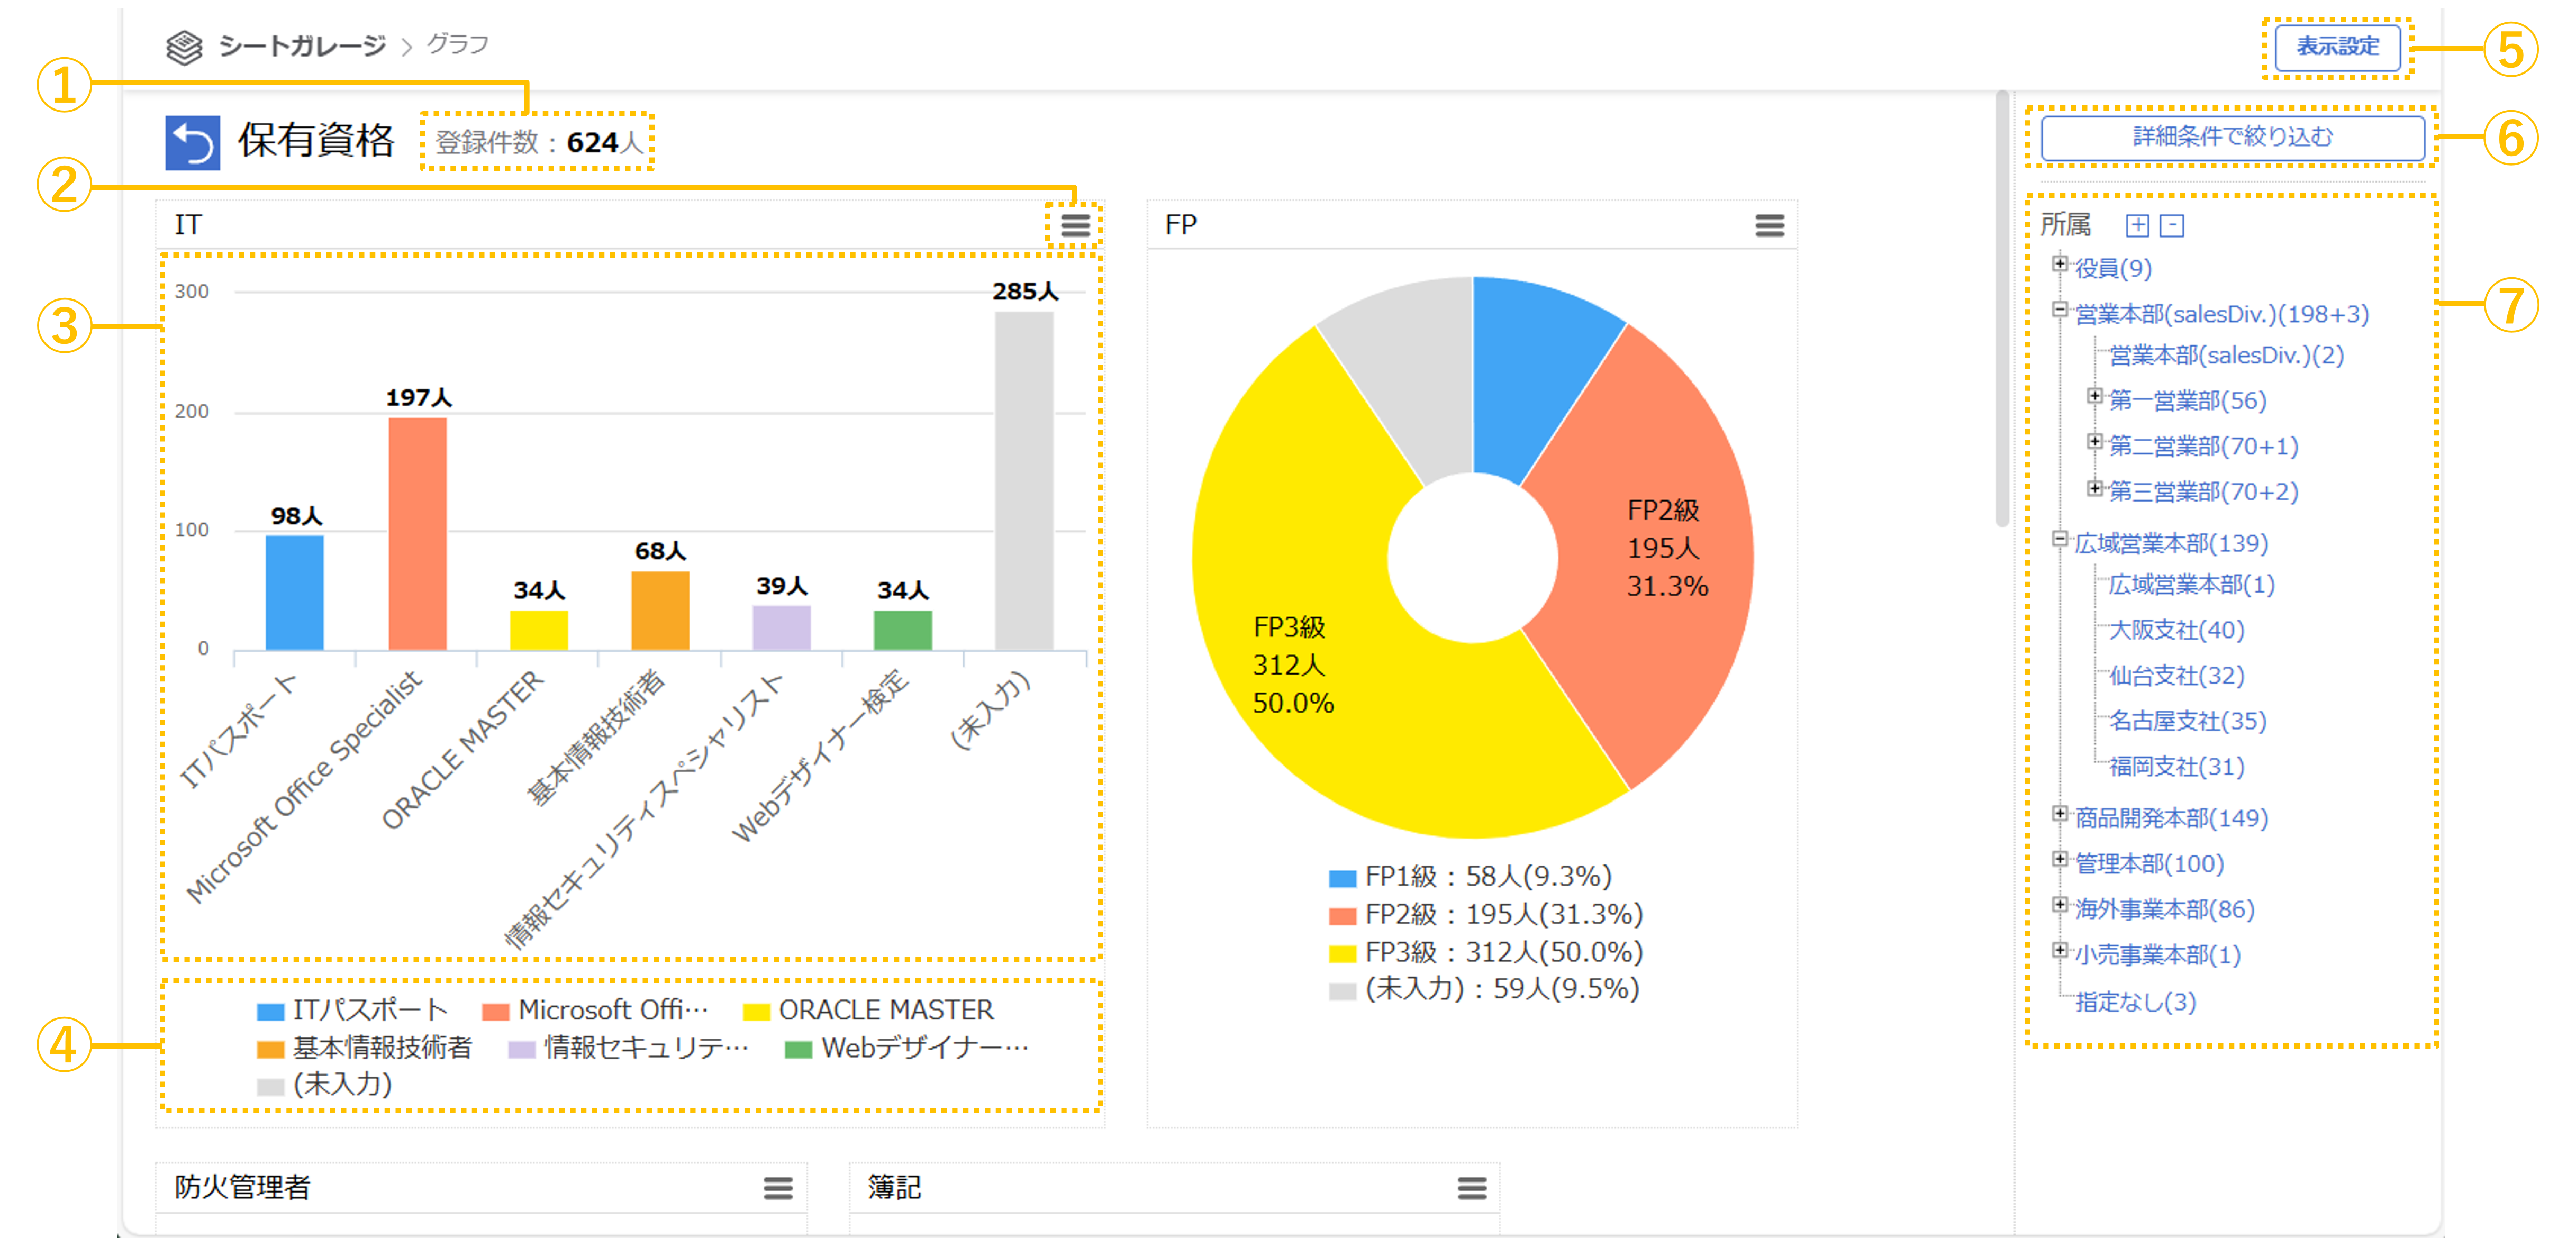
Task: Click the vertical scrollbar of chart area
Action: (x=2001, y=310)
